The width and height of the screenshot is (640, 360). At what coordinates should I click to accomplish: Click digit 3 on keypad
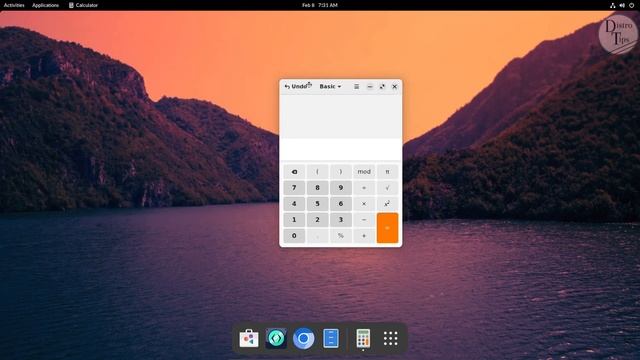(341, 220)
